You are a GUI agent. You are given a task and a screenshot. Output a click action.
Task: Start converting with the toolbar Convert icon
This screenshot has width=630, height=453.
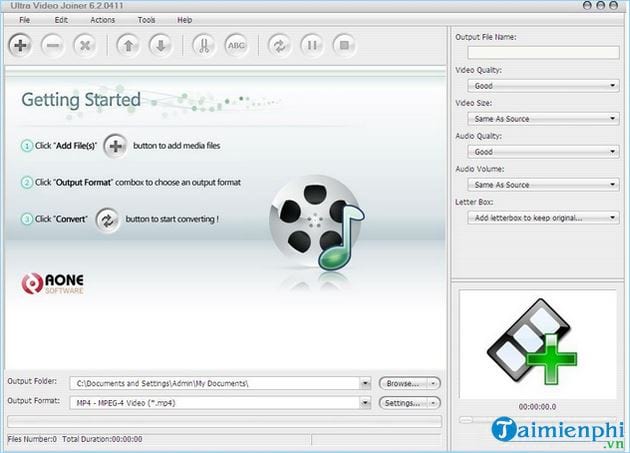click(280, 45)
